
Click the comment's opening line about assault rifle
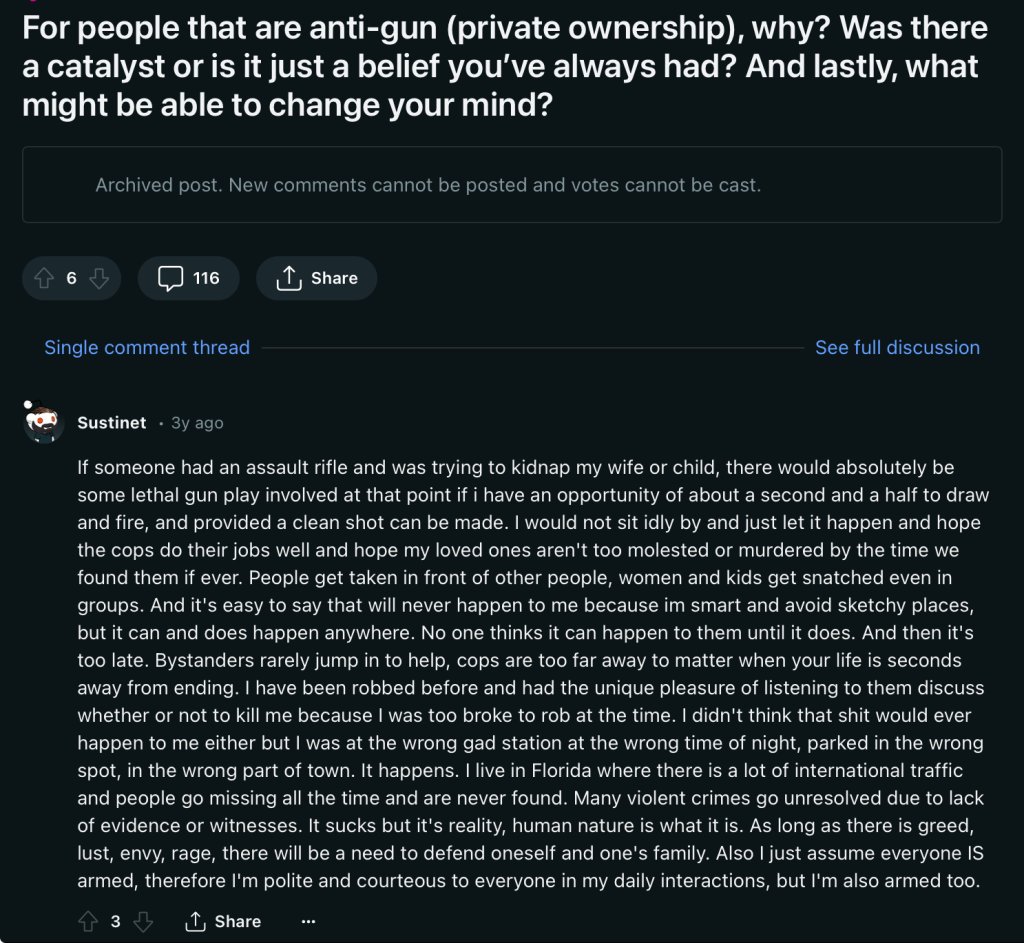[x=515, y=468]
